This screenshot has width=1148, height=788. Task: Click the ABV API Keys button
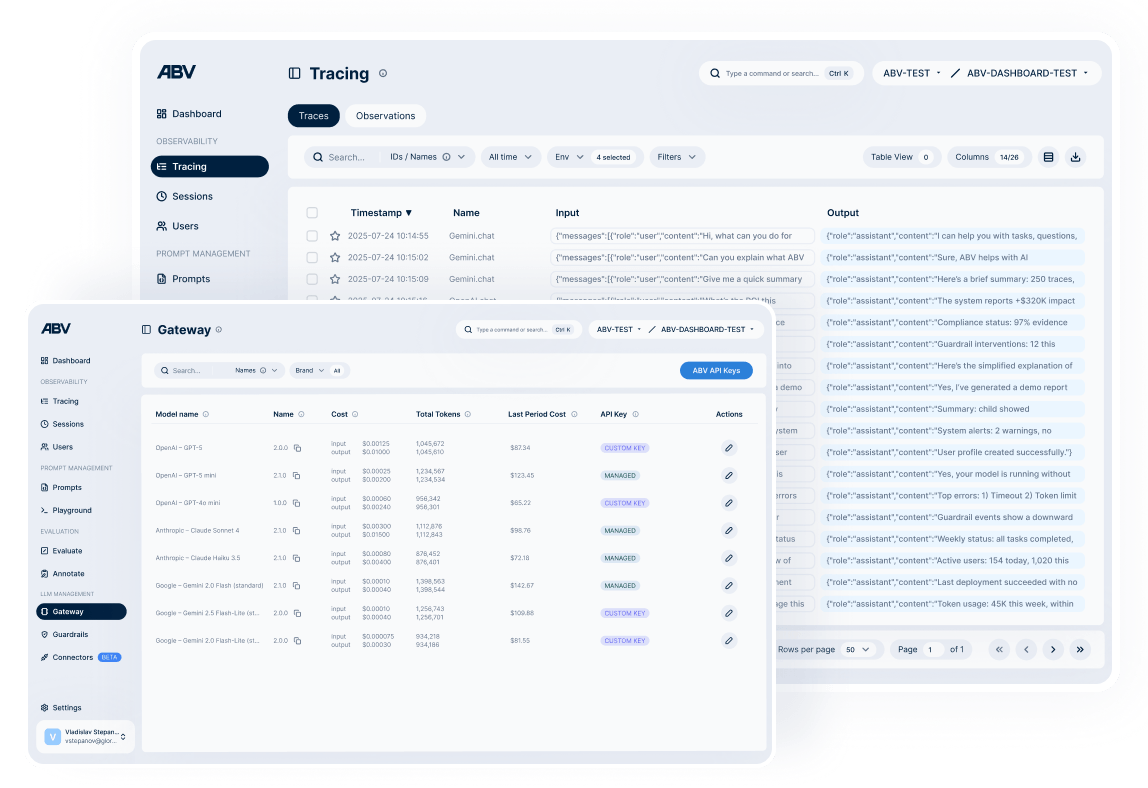(x=716, y=370)
